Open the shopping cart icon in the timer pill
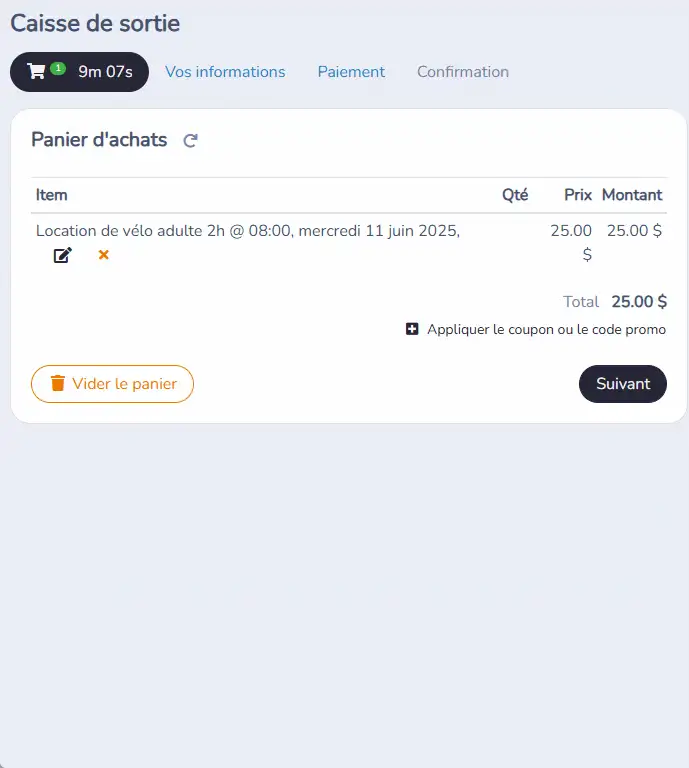689x768 pixels. tap(36, 72)
